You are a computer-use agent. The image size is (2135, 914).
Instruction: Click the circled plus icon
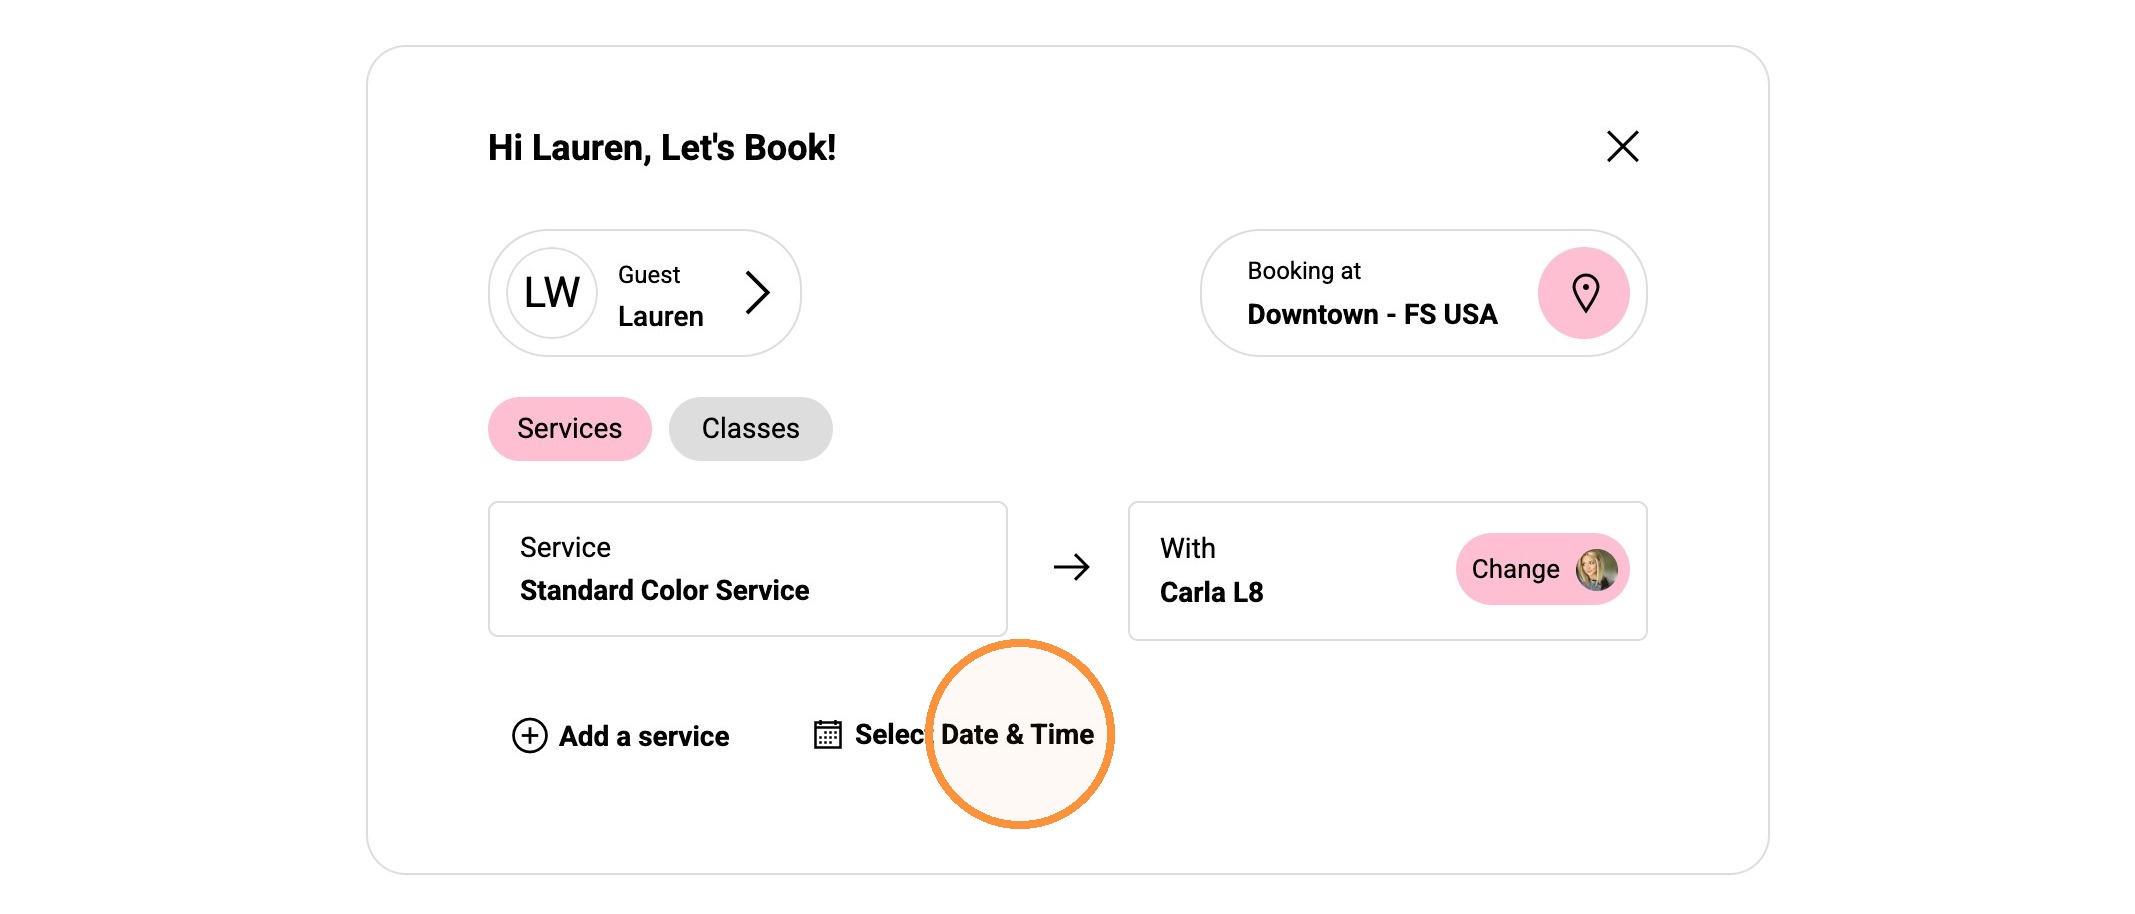click(x=529, y=735)
